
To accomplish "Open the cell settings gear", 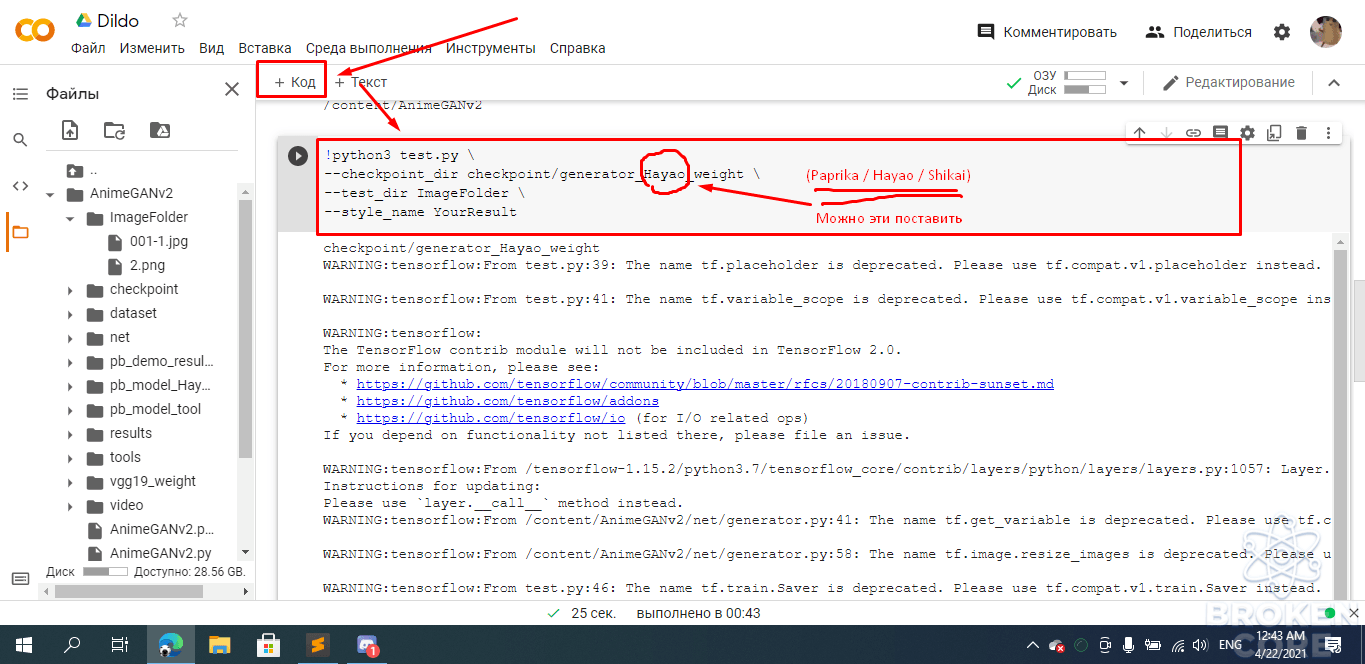I will point(1247,132).
